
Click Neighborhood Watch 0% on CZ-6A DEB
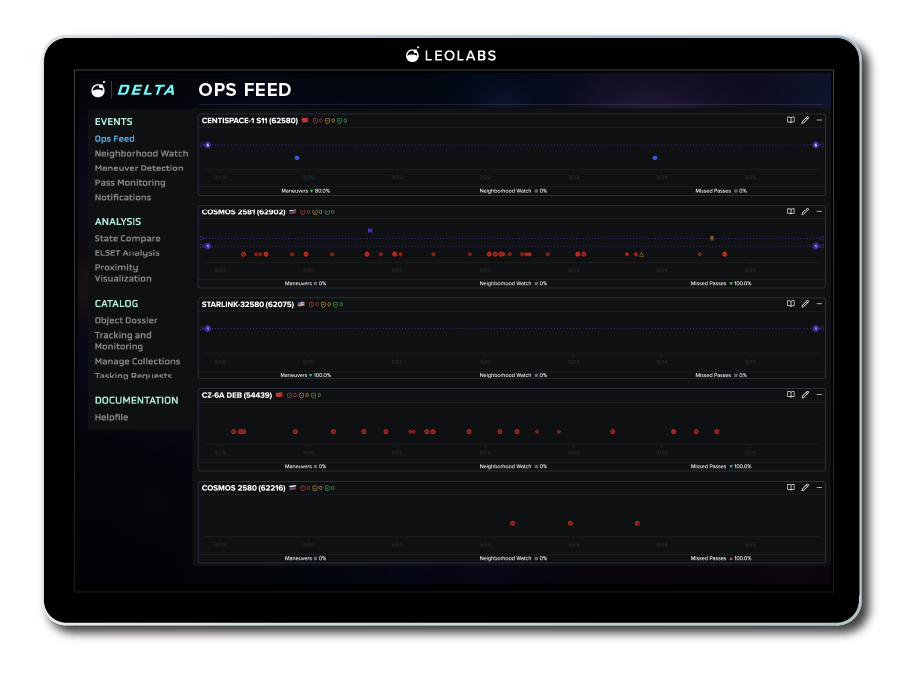point(513,466)
